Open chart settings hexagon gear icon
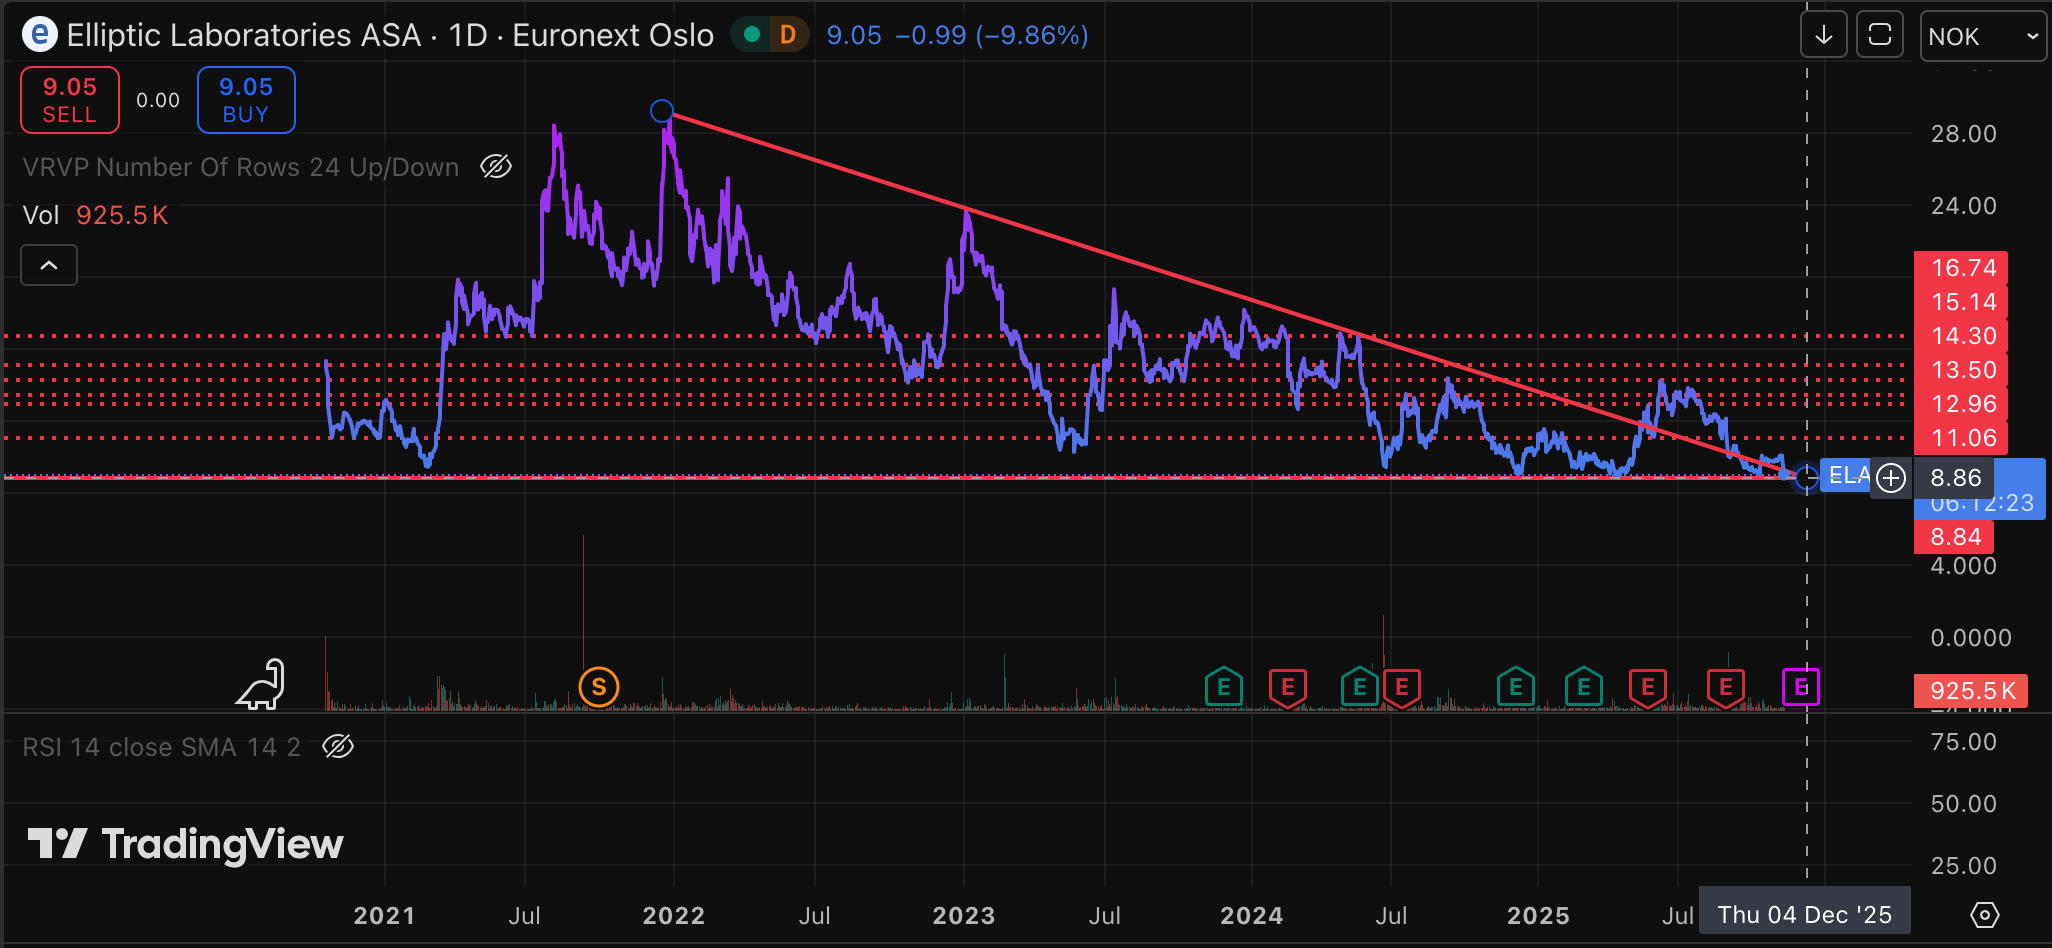Image resolution: width=2052 pixels, height=948 pixels. click(x=1984, y=914)
